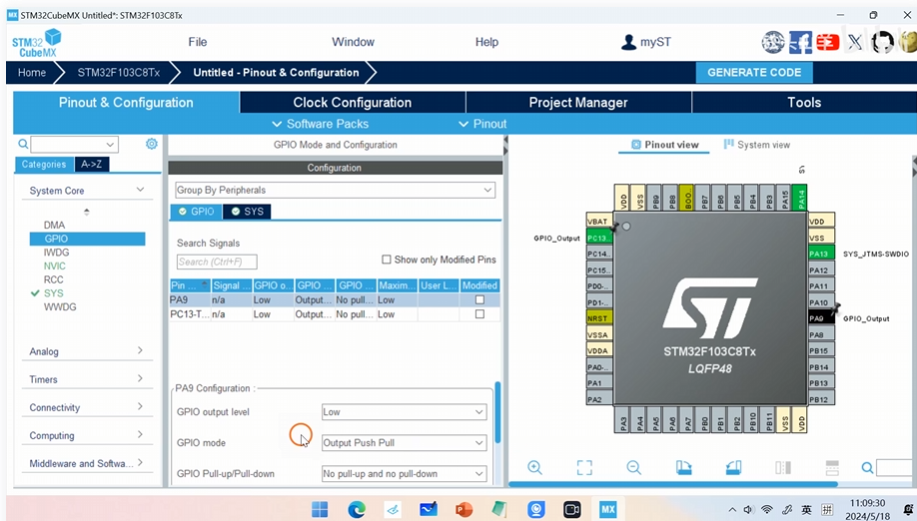This screenshot has height=521, width=917.
Task: Open the X (Twitter) icon
Action: click(855, 42)
